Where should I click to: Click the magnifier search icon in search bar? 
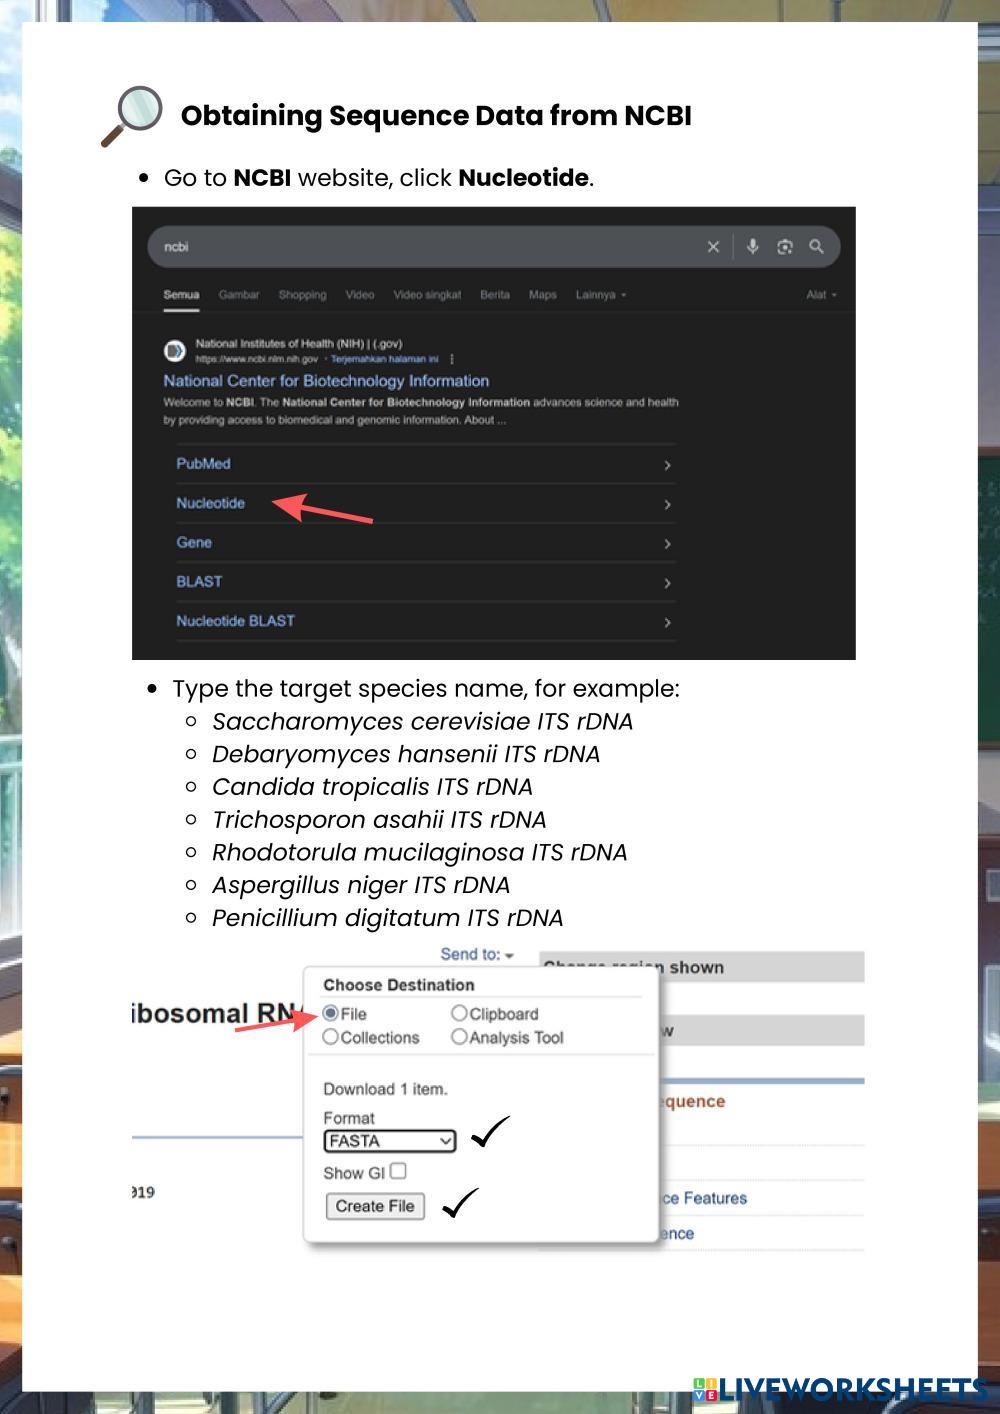817,247
